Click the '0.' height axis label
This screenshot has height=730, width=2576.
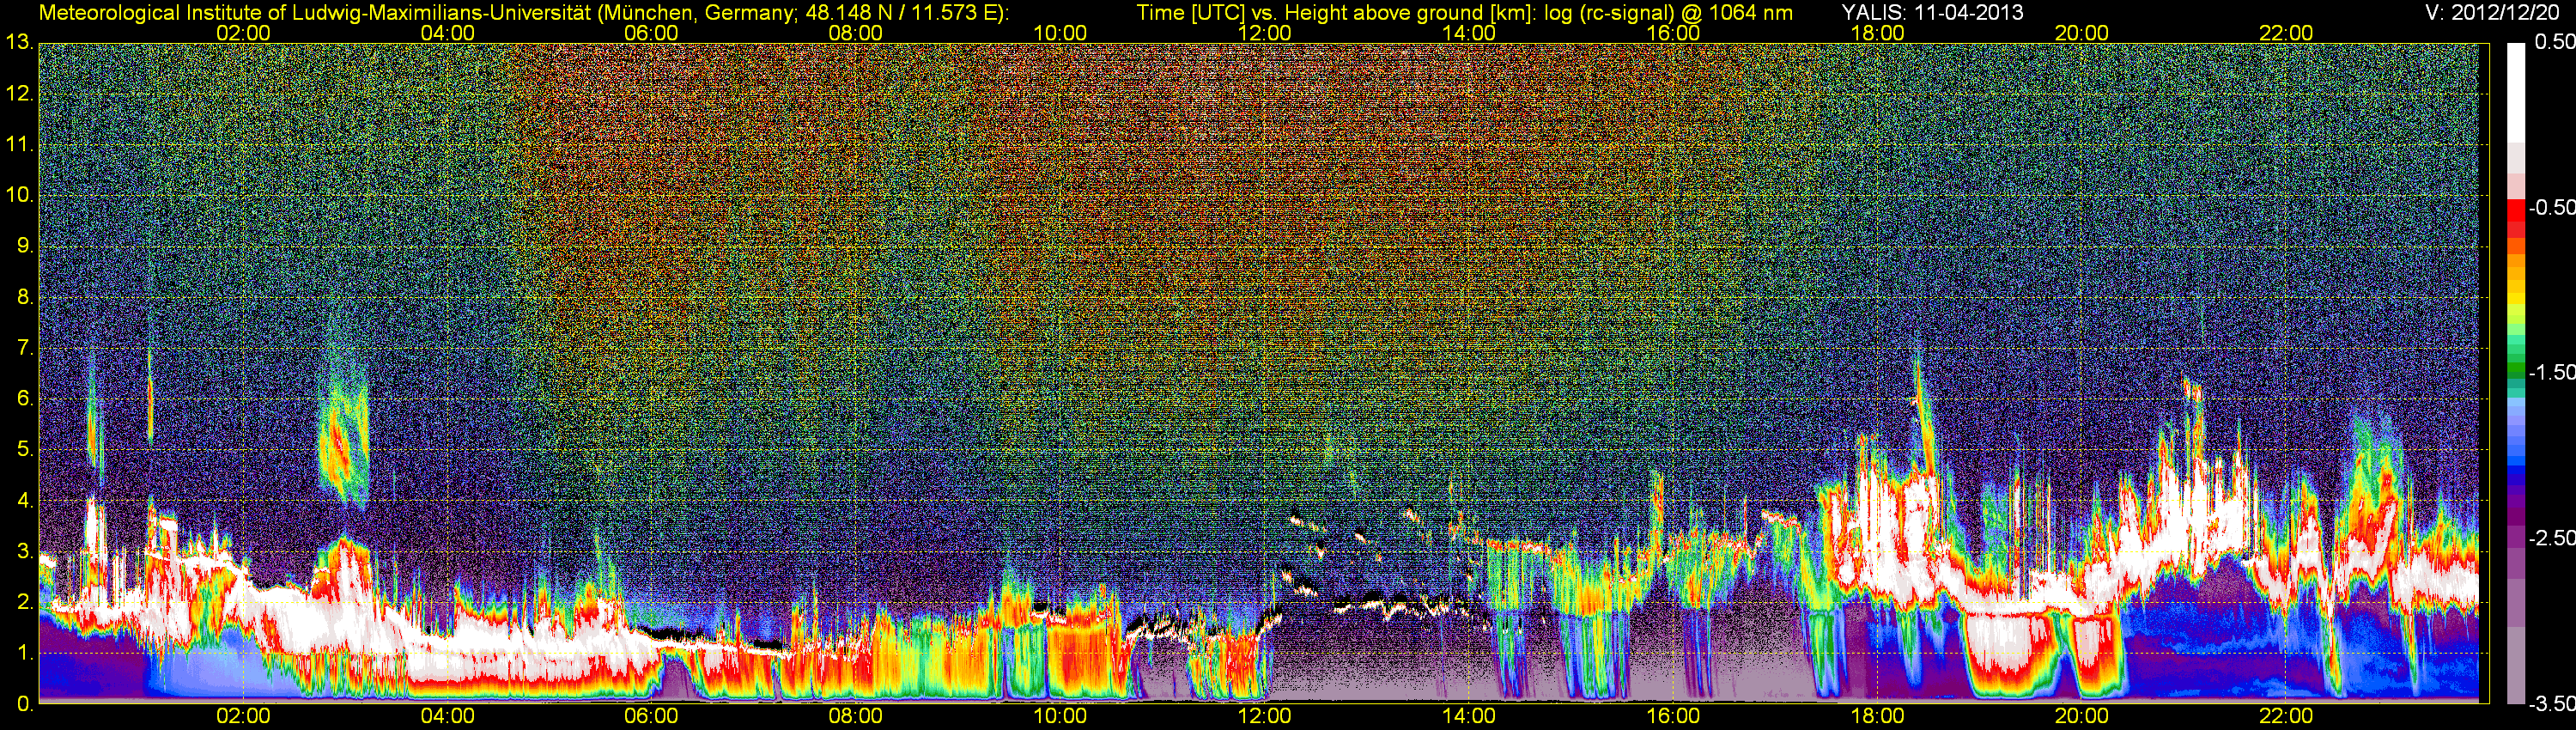pos(24,704)
